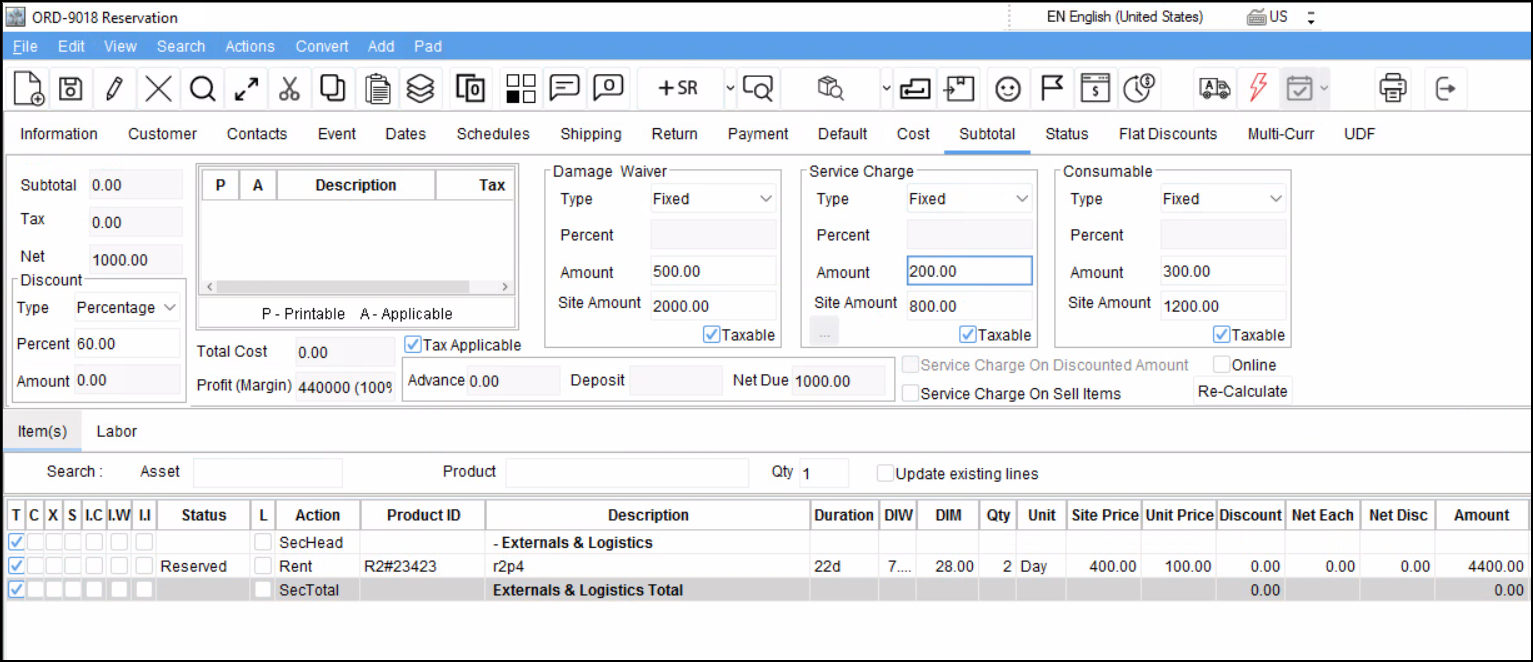The height and width of the screenshot is (662, 1533).
Task: Click the Discount Percent field
Action: pyautogui.click(x=127, y=343)
